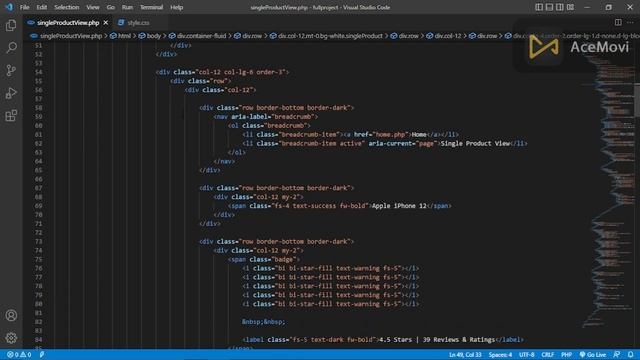Open Run and Debug view
The image size is (640, 360).
(11, 93)
